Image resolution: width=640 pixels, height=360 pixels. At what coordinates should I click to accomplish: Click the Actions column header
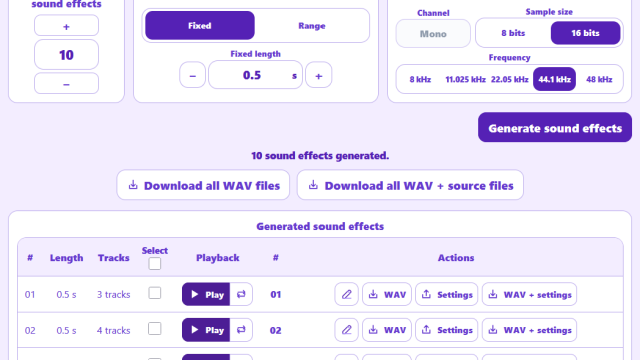[x=456, y=258]
